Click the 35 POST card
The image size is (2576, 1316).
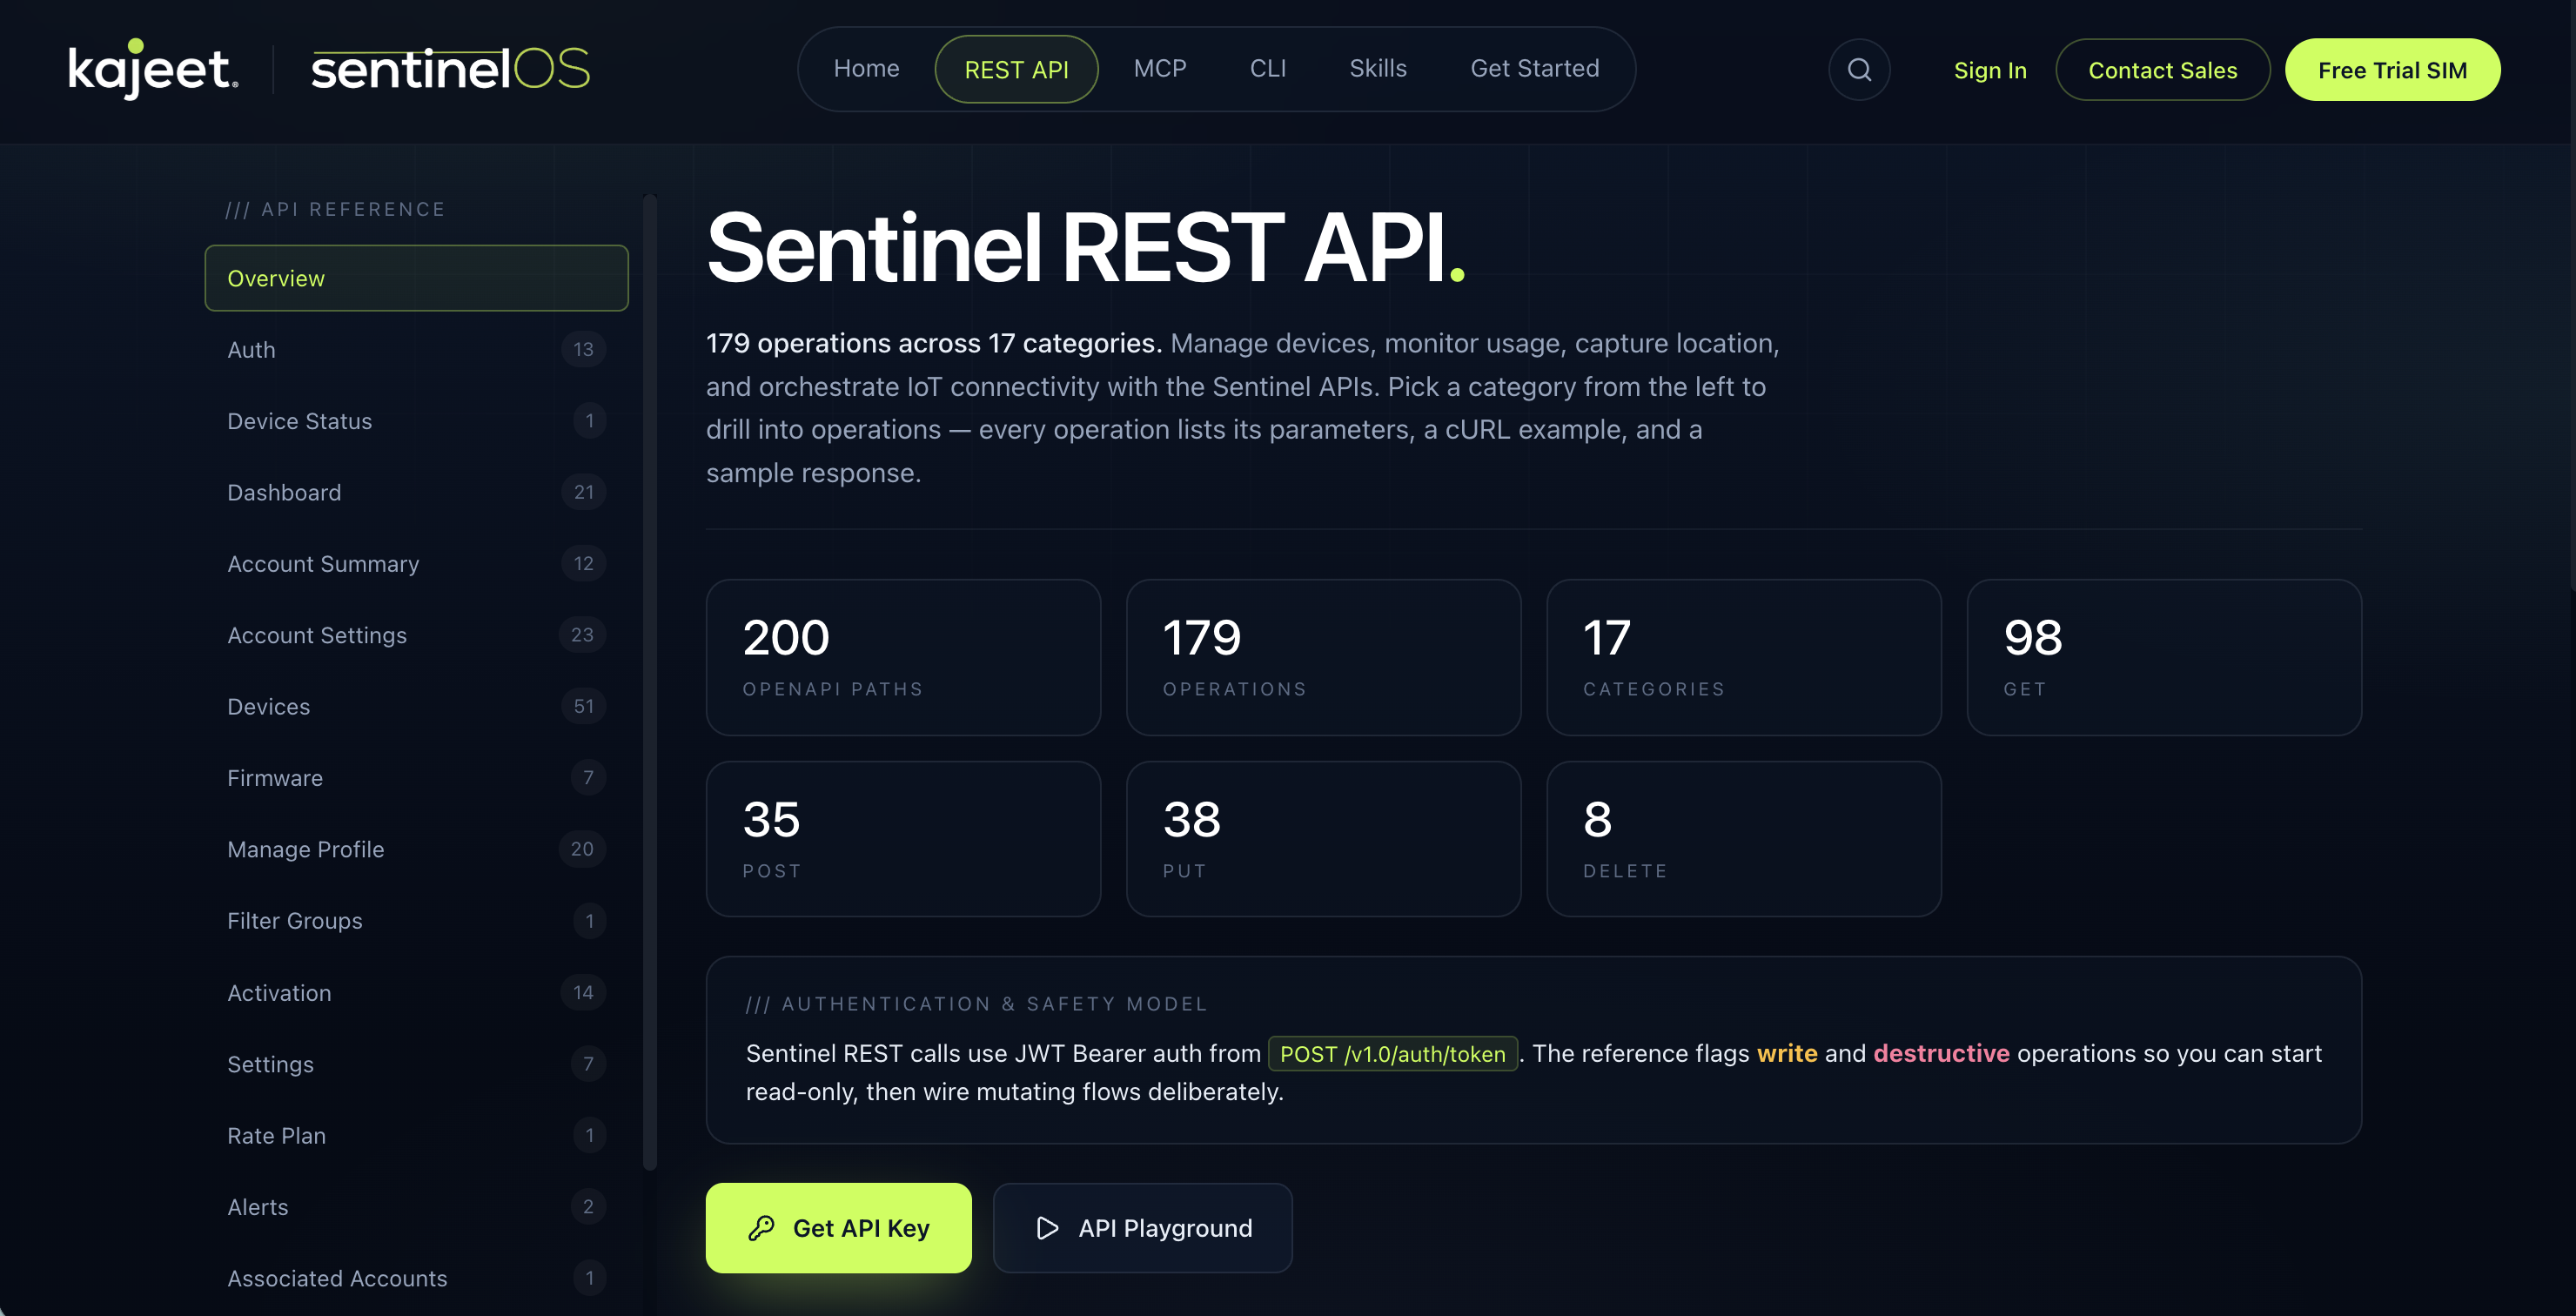point(903,839)
